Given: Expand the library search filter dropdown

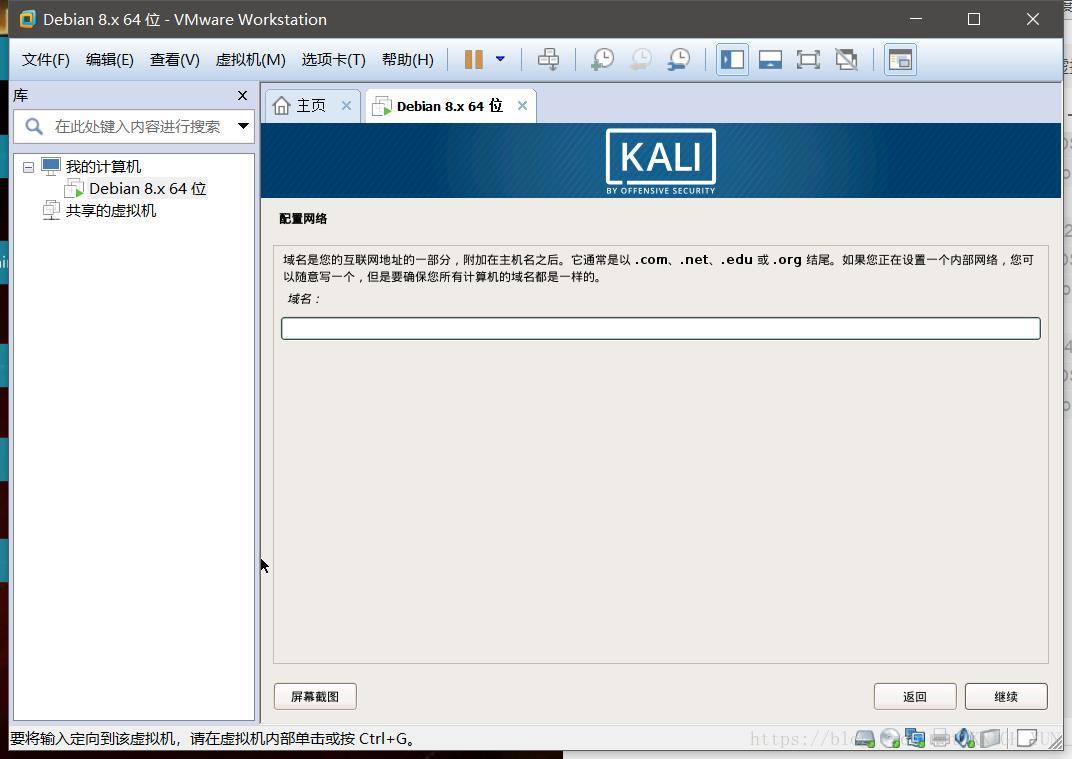Looking at the screenshot, I should click(243, 126).
